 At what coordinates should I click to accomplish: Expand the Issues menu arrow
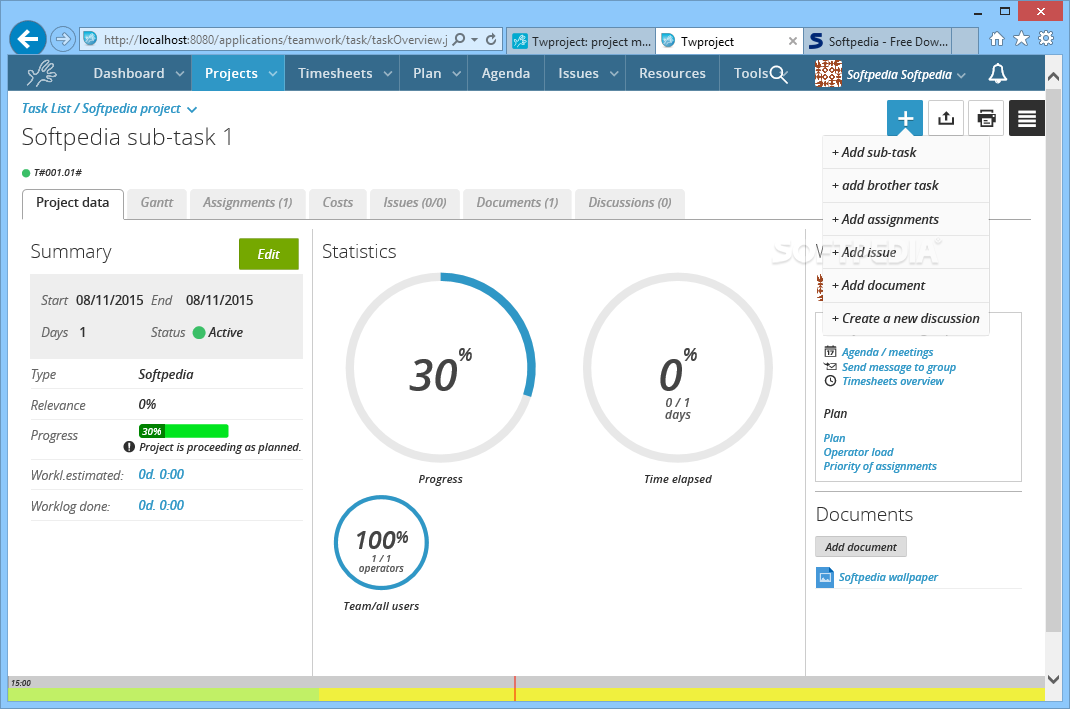pyautogui.click(x=613, y=74)
